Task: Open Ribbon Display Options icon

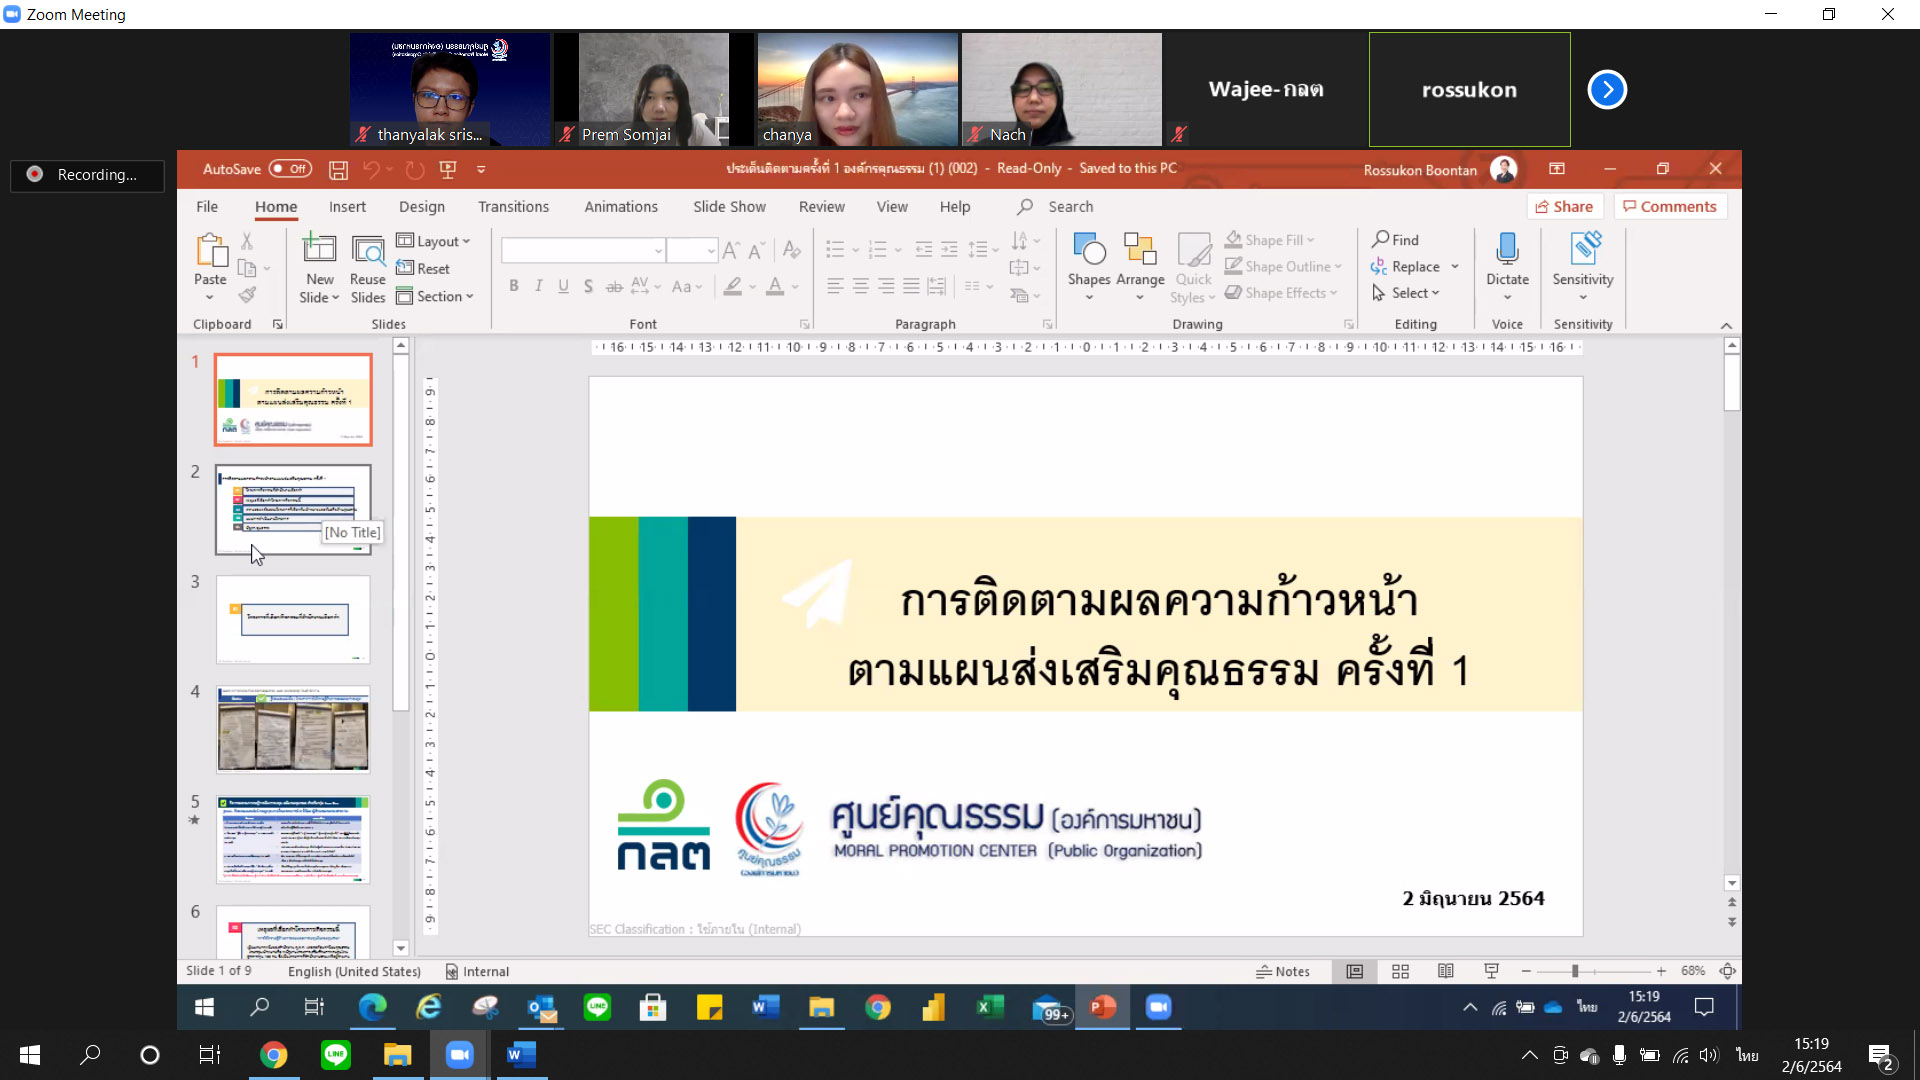Action: point(1557,169)
